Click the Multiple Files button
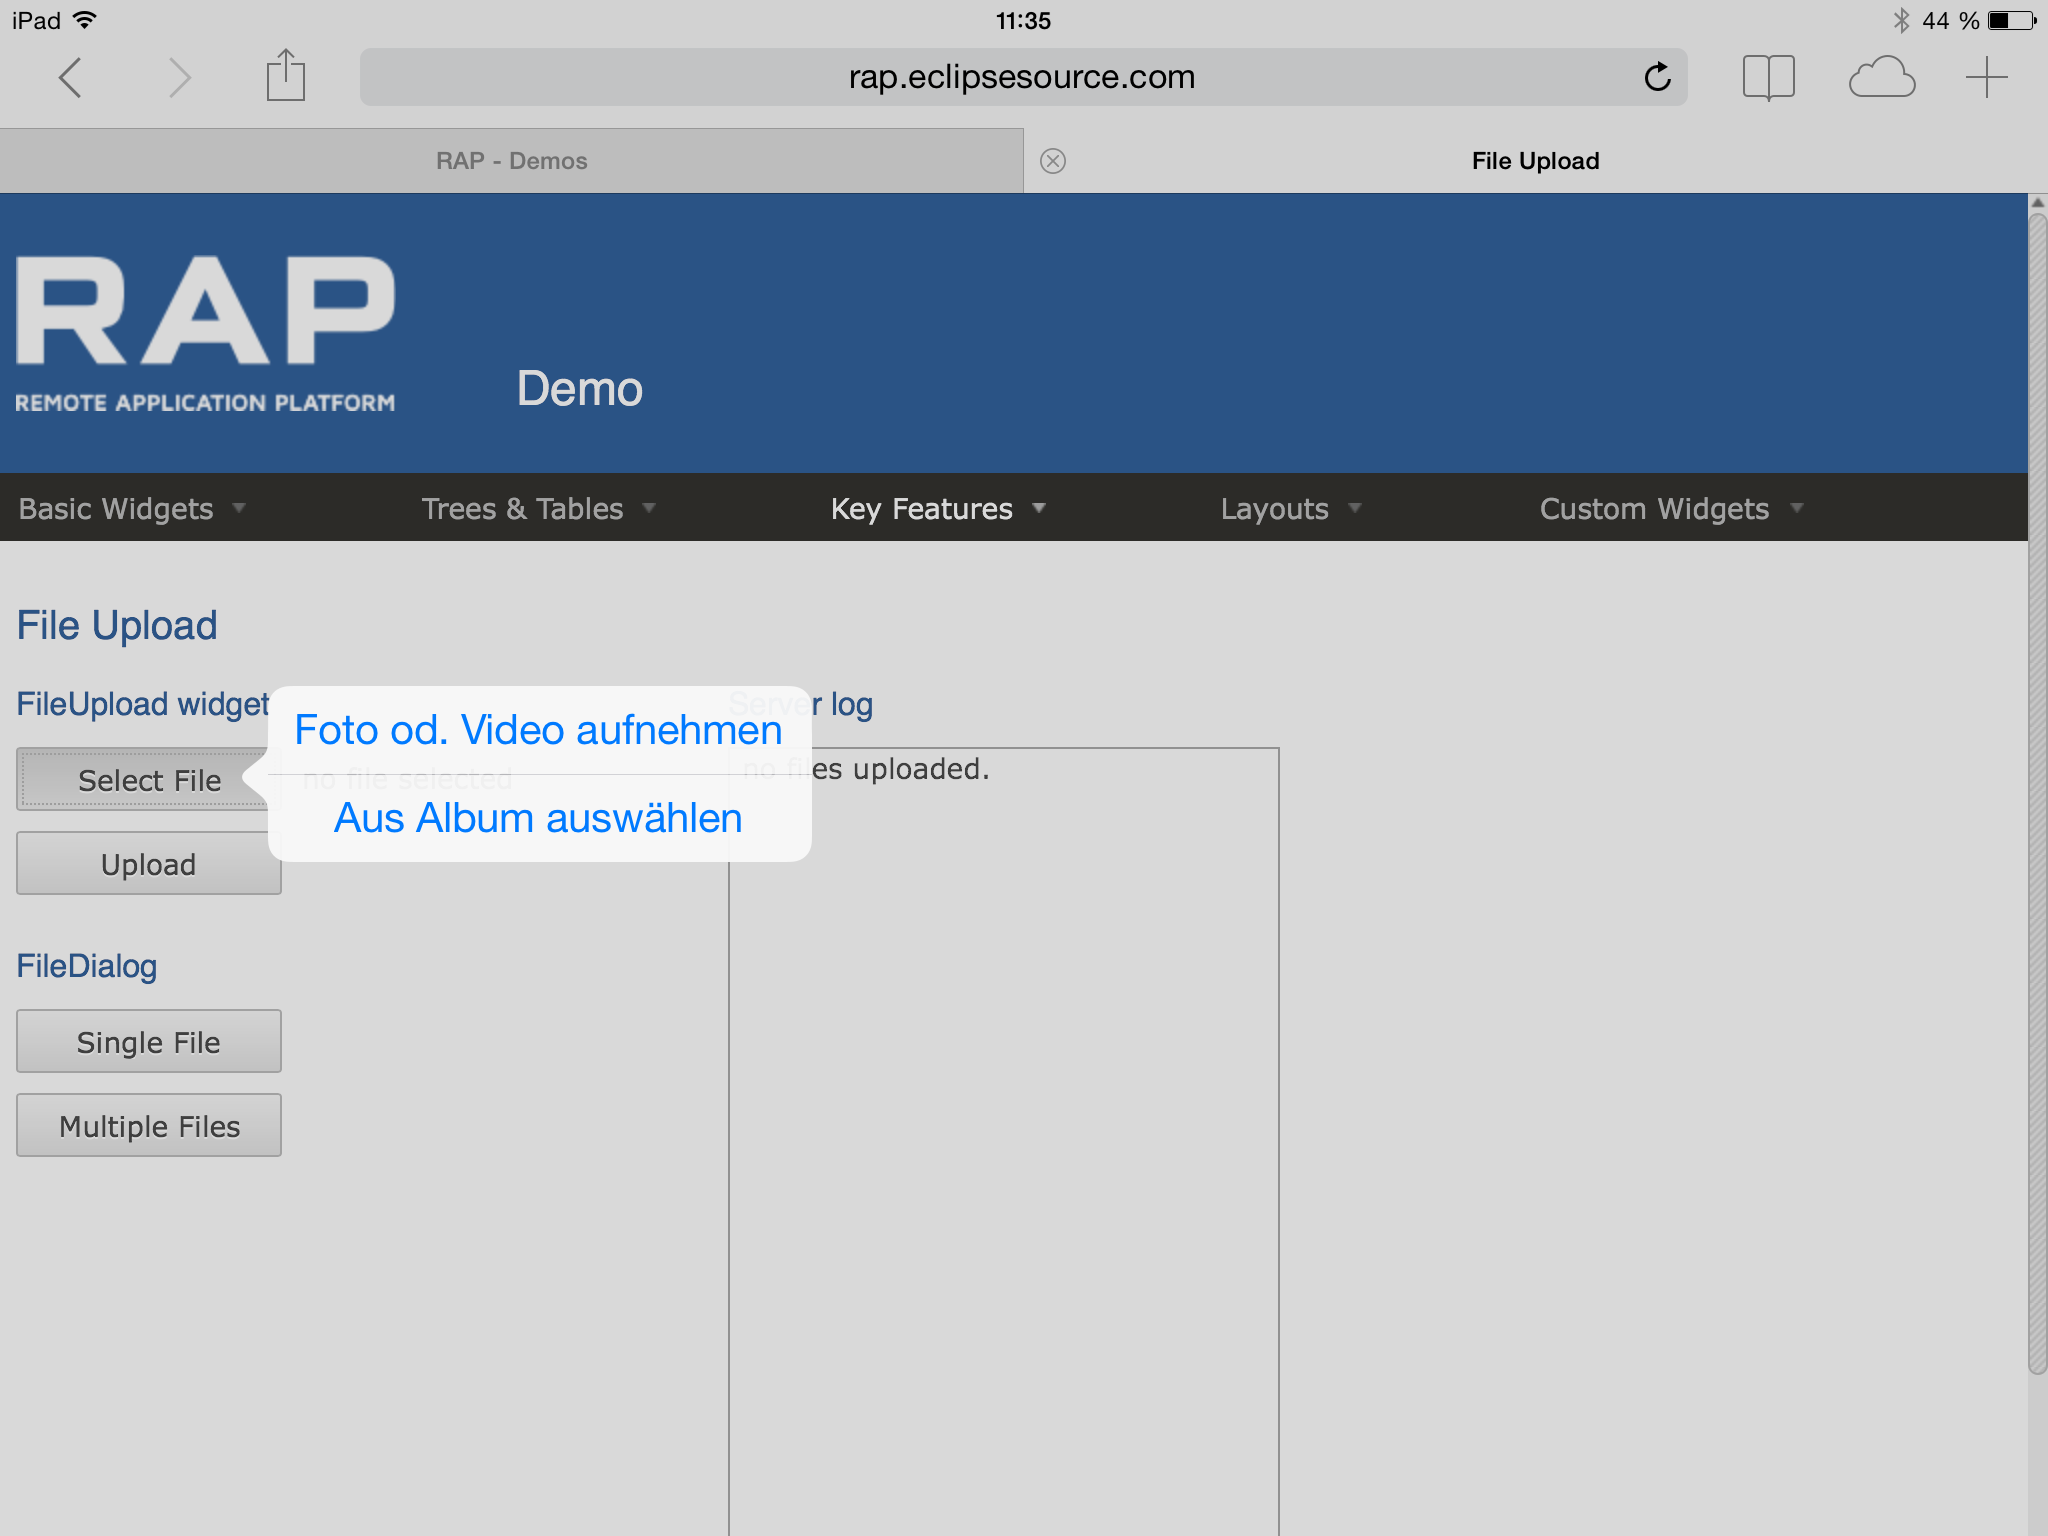Image resolution: width=2048 pixels, height=1536 pixels. tap(148, 1125)
